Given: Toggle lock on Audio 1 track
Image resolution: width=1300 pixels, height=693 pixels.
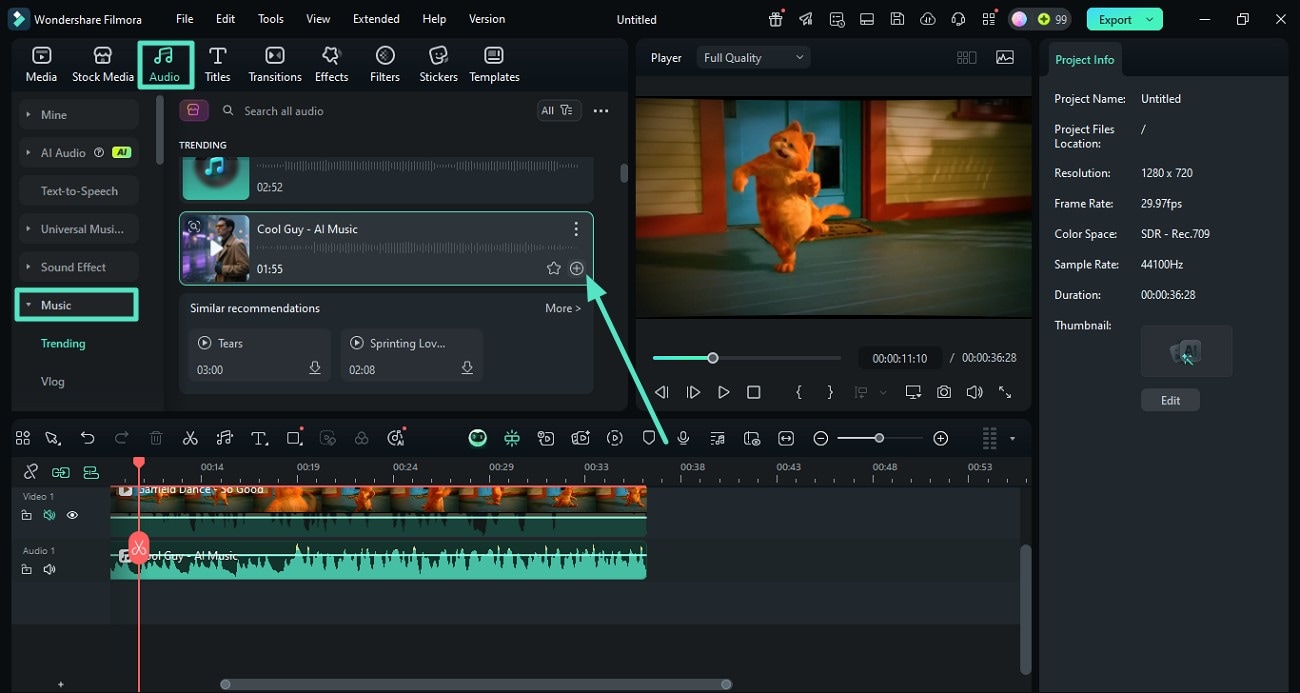Looking at the screenshot, I should coord(27,569).
